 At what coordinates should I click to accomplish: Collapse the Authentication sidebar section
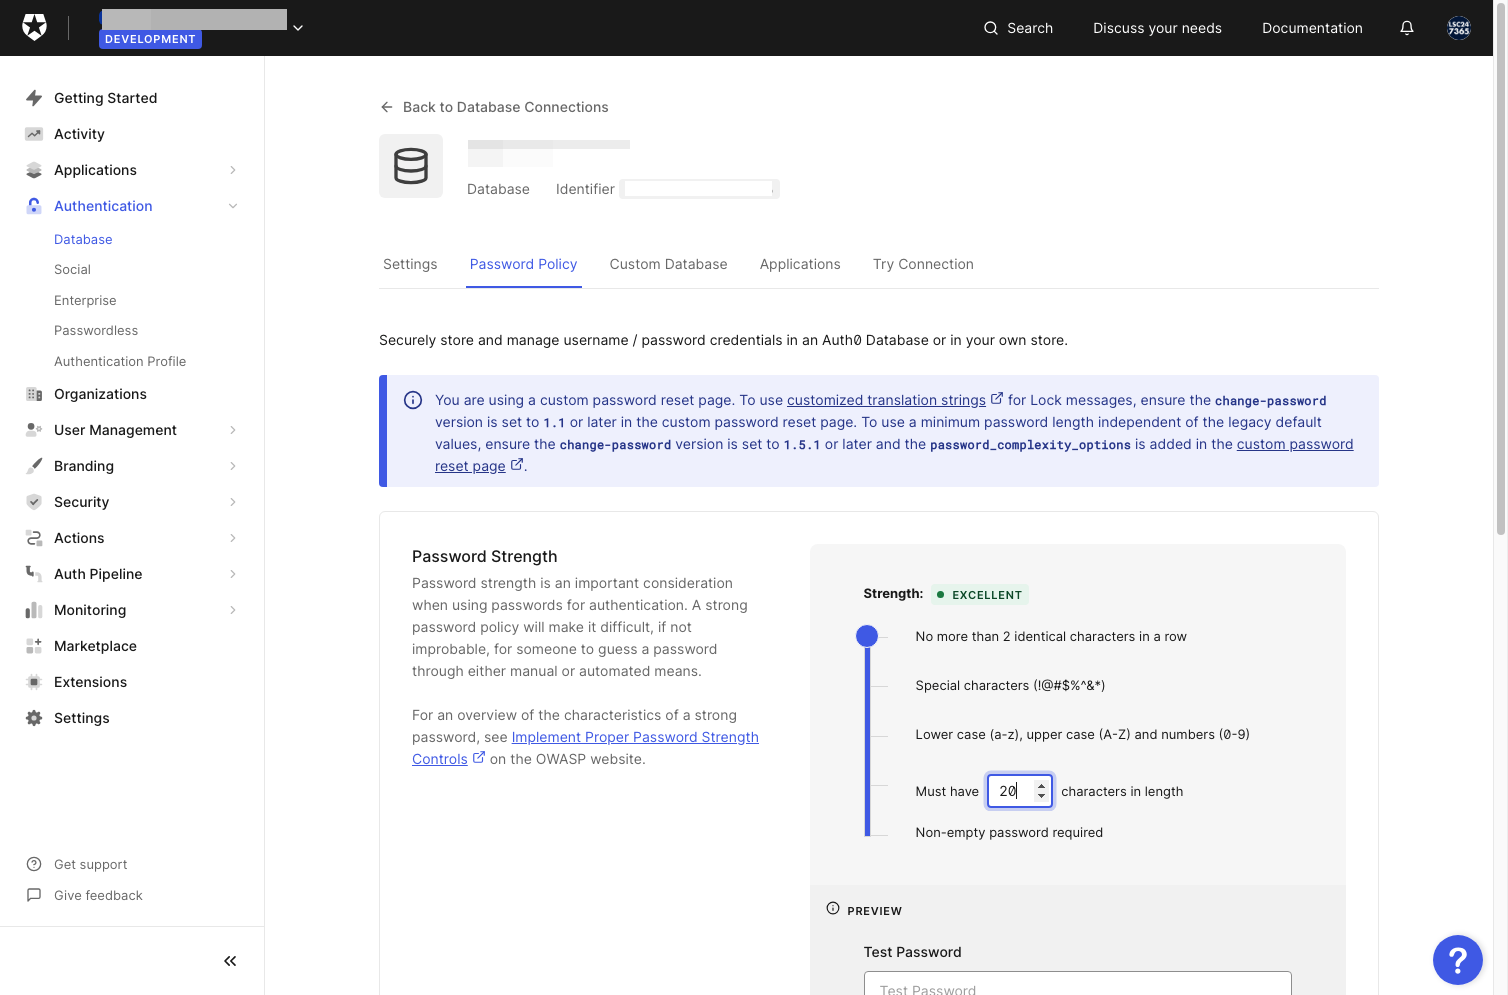pos(233,206)
